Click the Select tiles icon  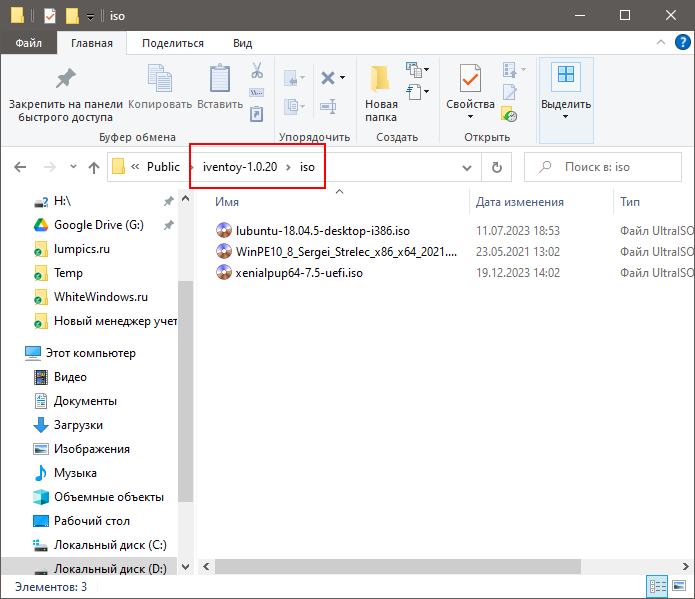tap(566, 74)
